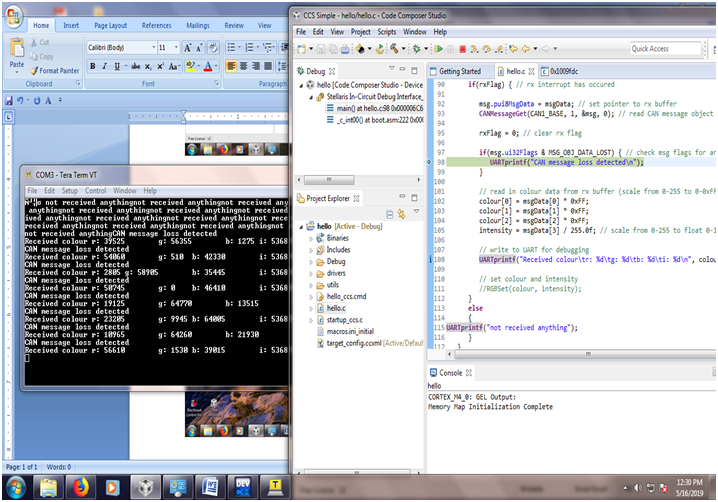Image resolution: width=718 pixels, height=502 pixels.
Task: Click the Undo icon in Word quick access
Action: (x=20, y=100)
